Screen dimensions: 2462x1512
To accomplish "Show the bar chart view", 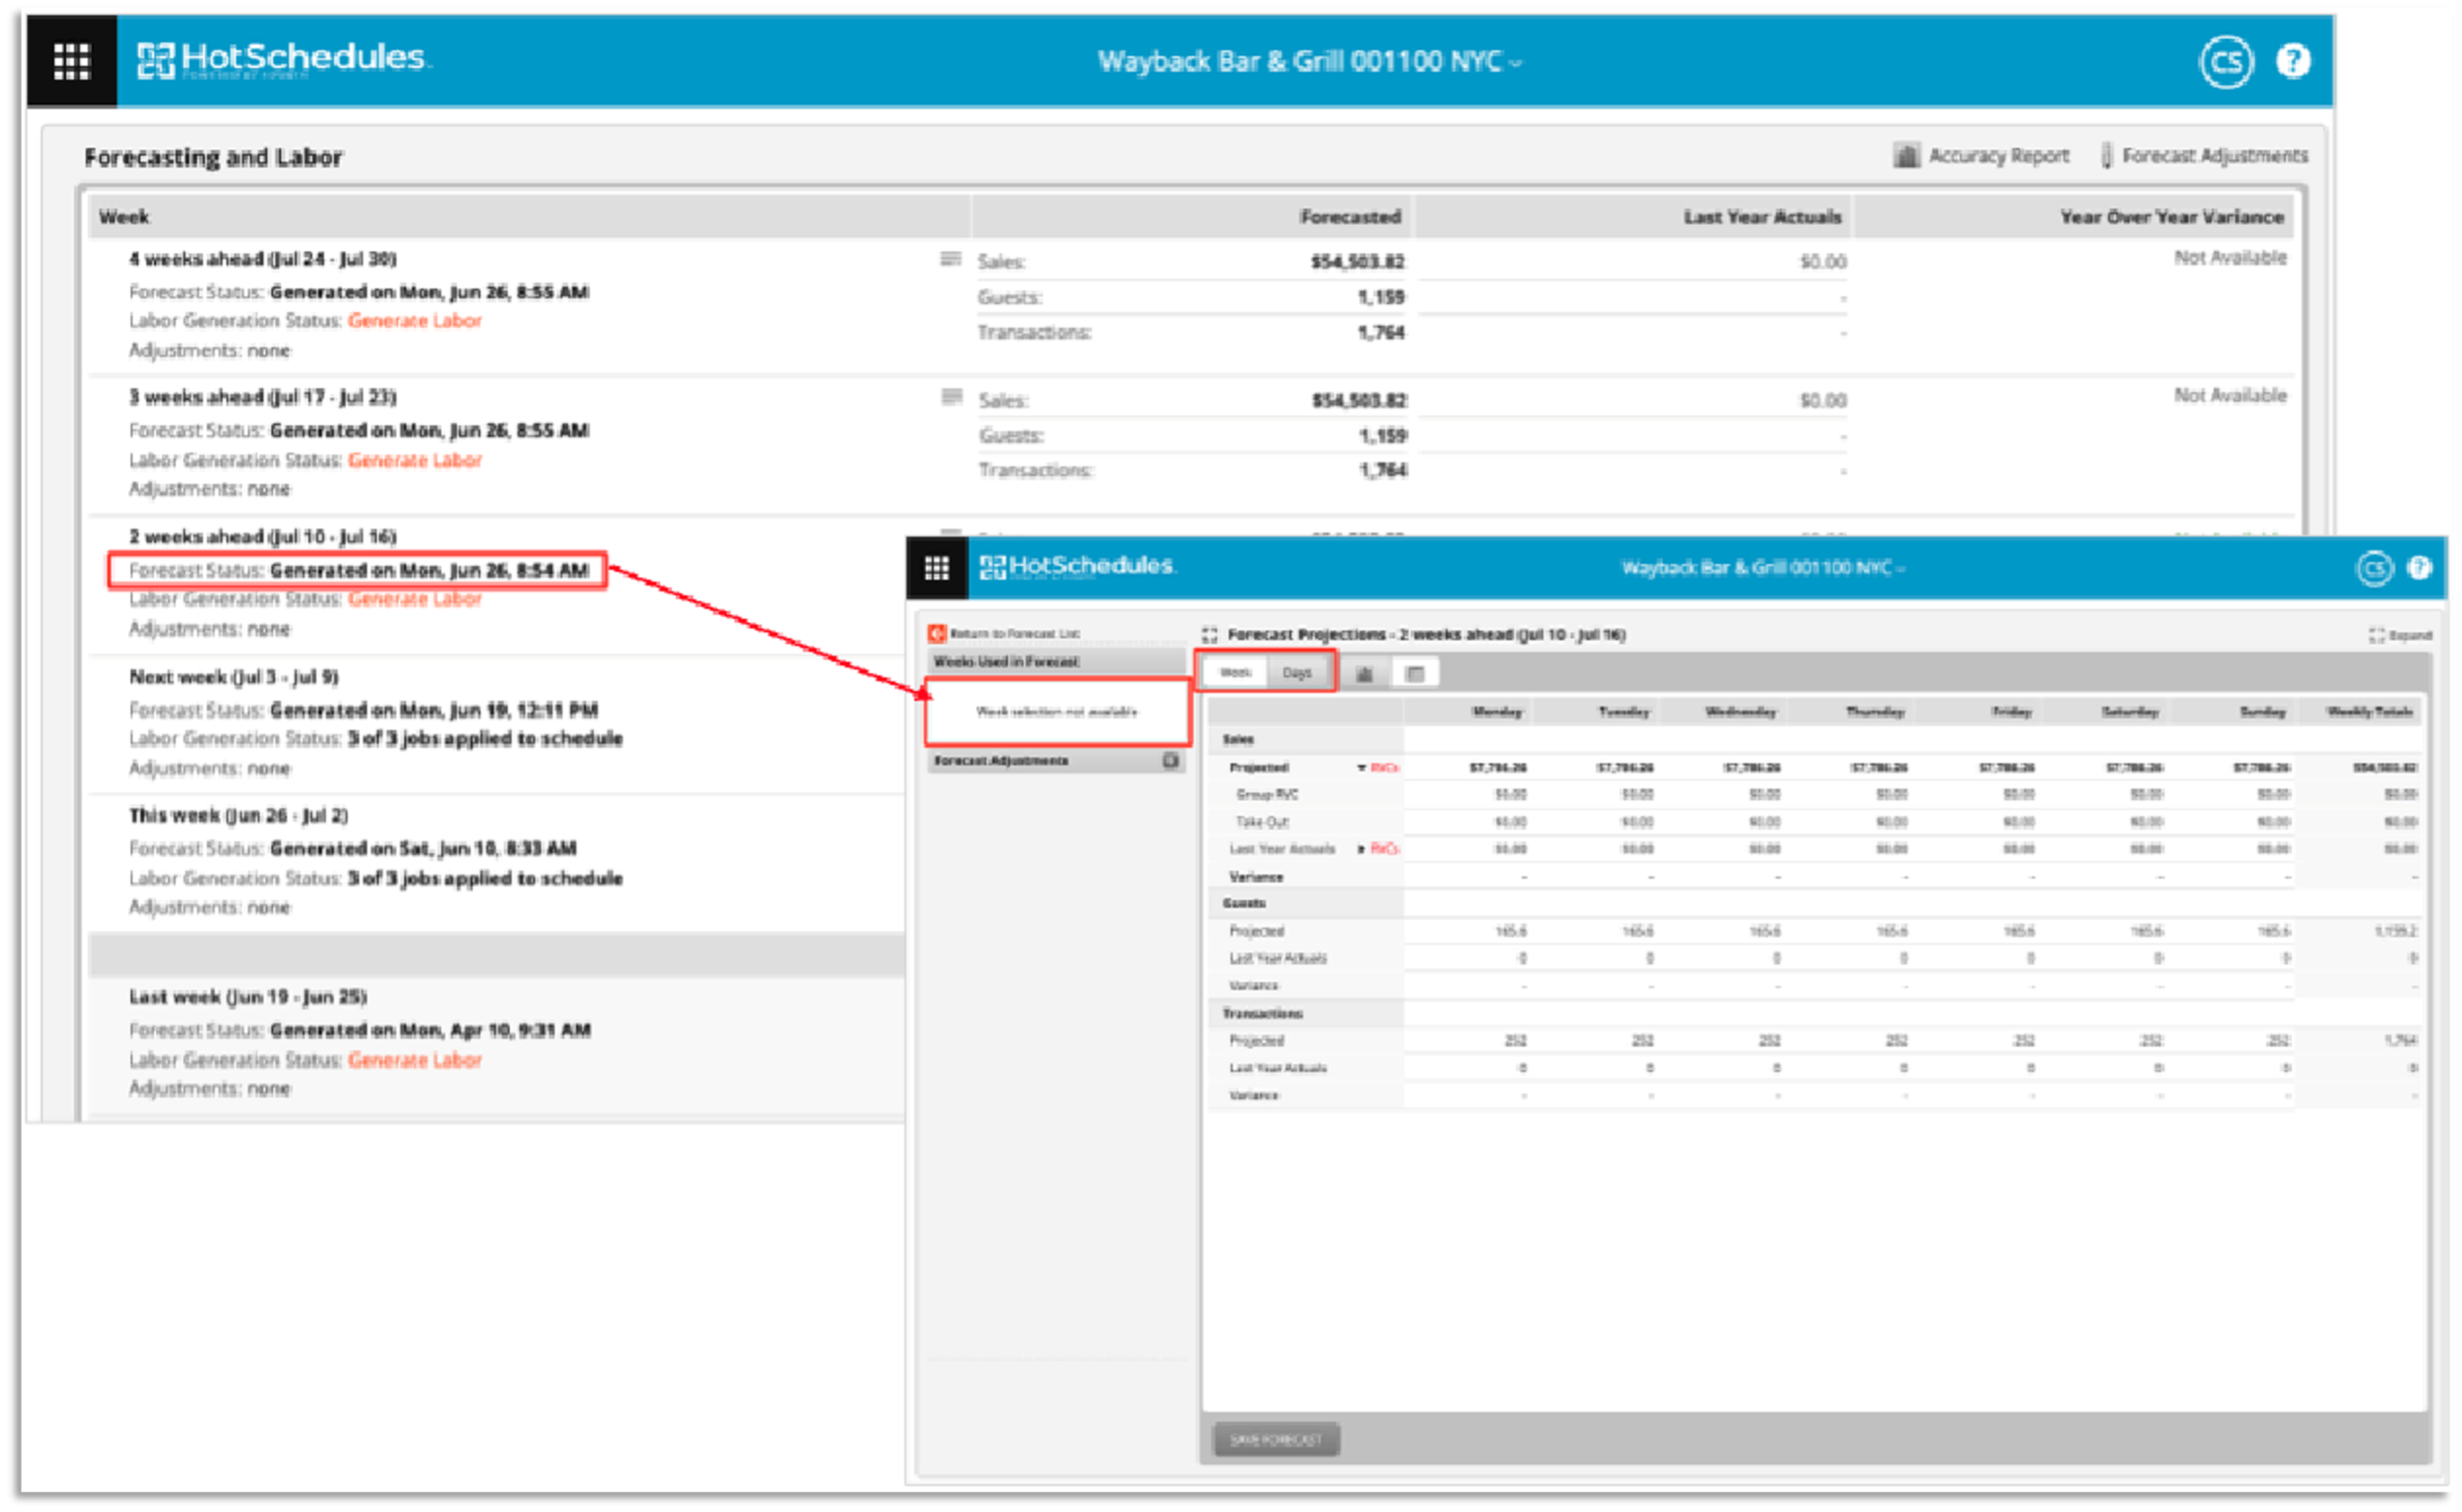I will 1363,673.
